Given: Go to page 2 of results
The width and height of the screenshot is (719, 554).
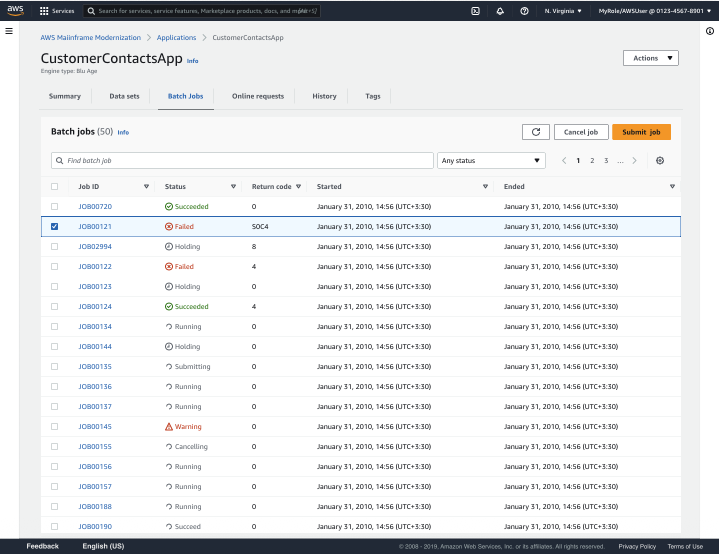Looking at the screenshot, I should tap(592, 161).
